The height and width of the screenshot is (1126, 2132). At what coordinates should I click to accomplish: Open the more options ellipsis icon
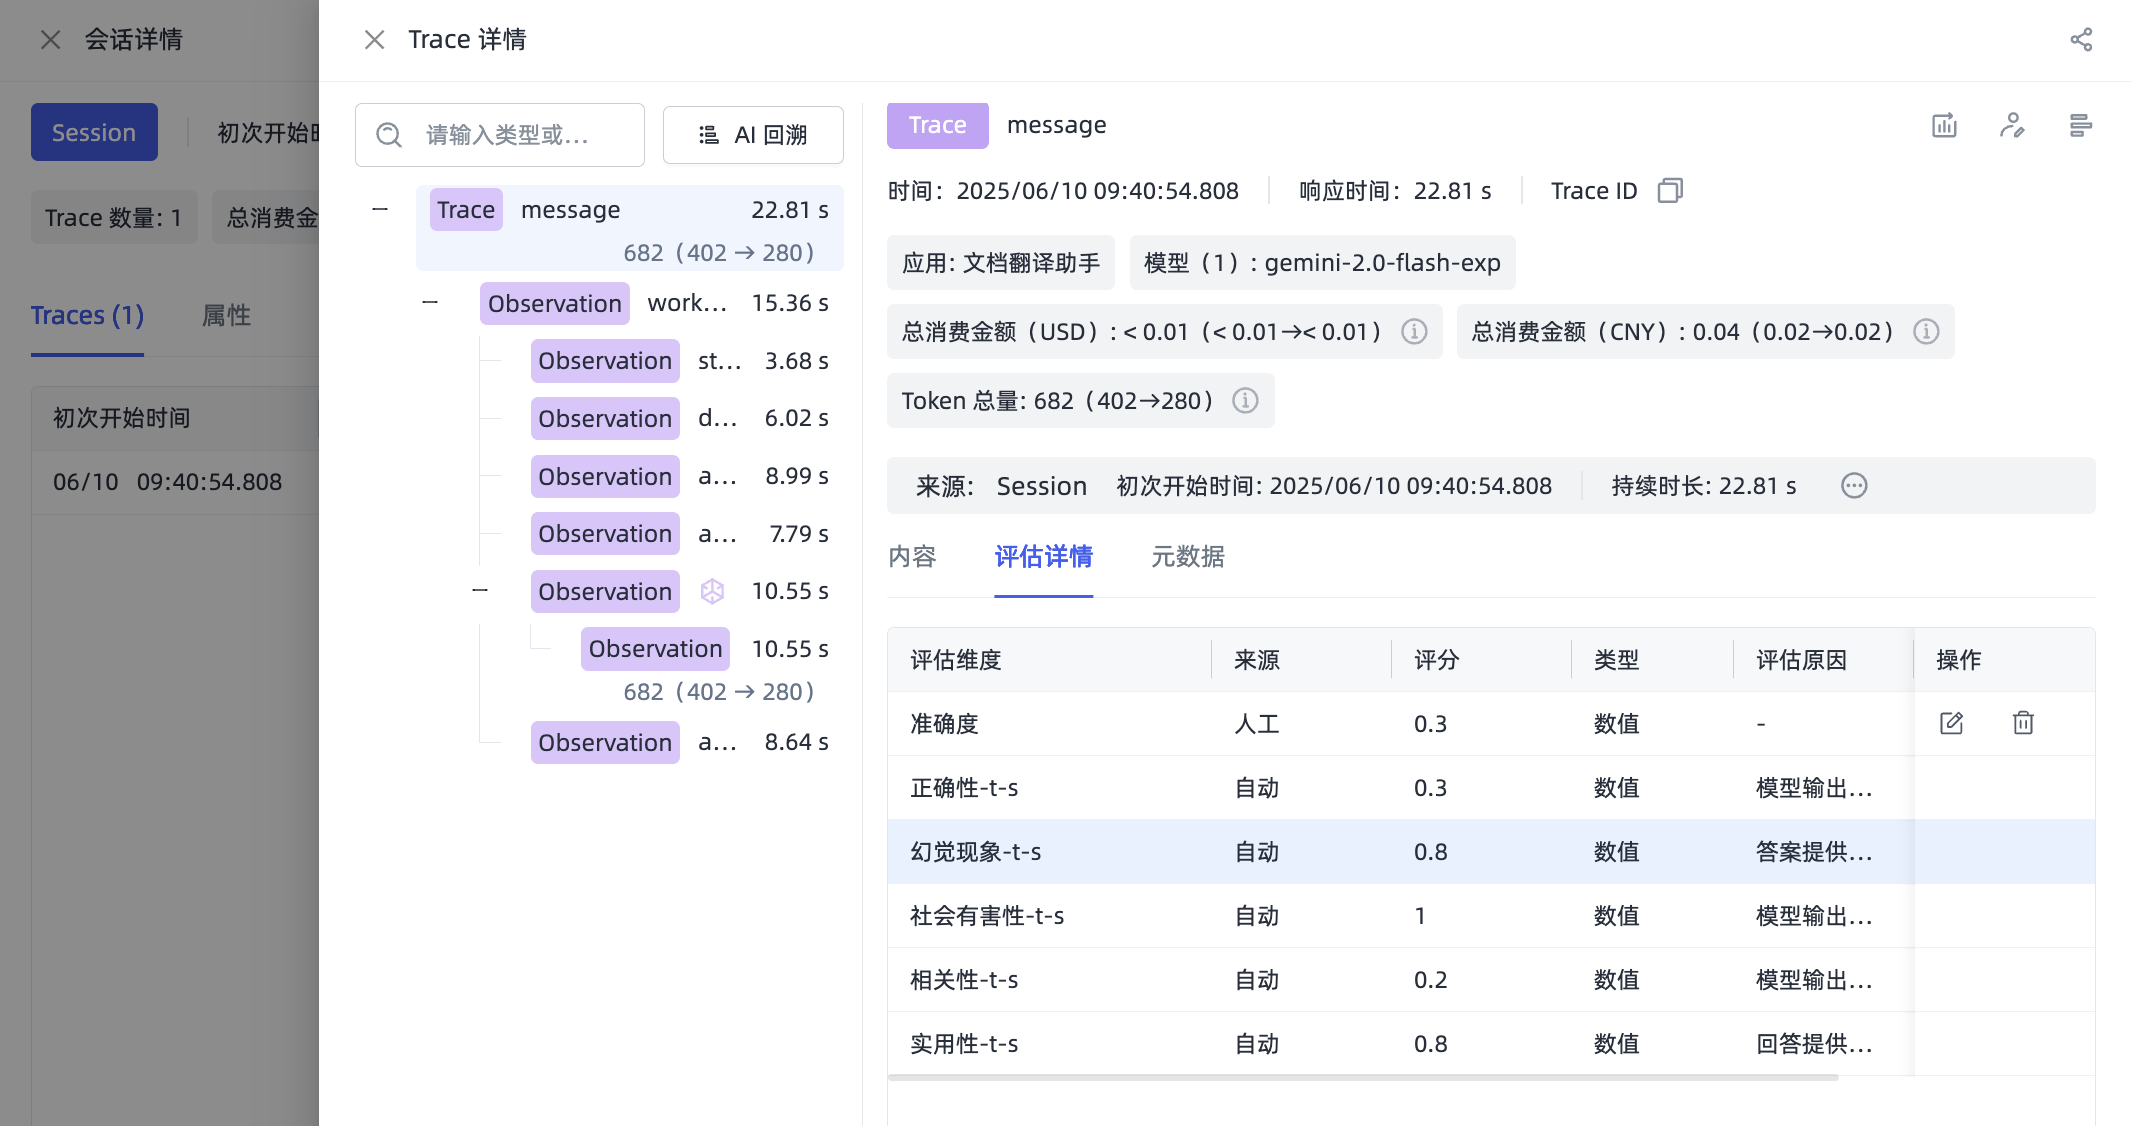pos(1854,486)
